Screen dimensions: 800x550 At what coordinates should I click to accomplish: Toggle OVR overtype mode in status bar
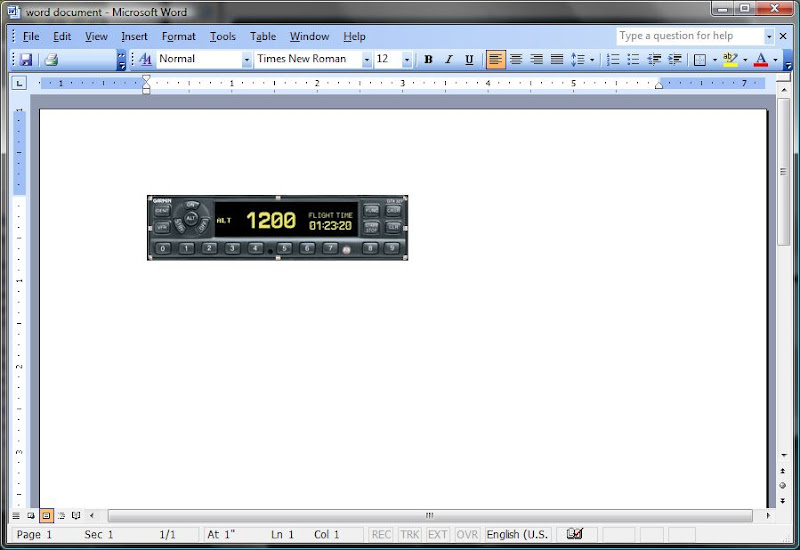click(x=467, y=535)
